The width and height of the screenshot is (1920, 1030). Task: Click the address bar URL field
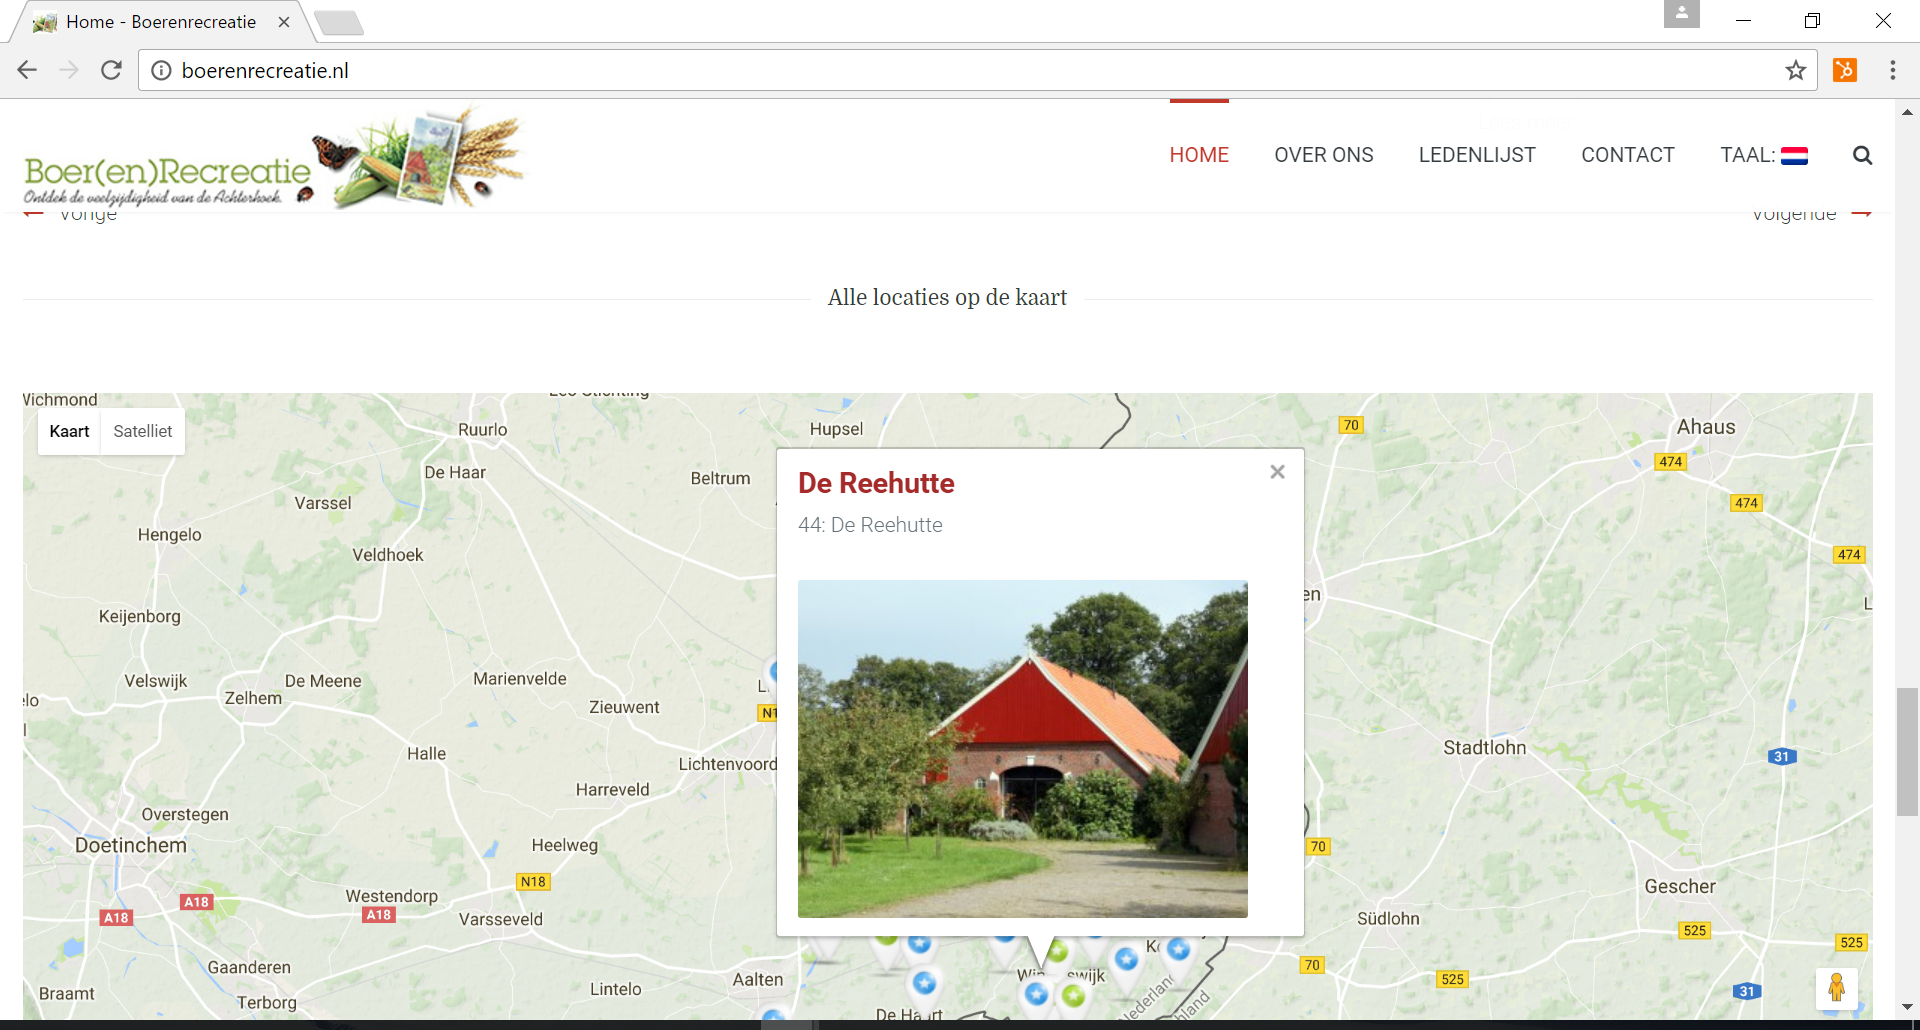[900, 70]
